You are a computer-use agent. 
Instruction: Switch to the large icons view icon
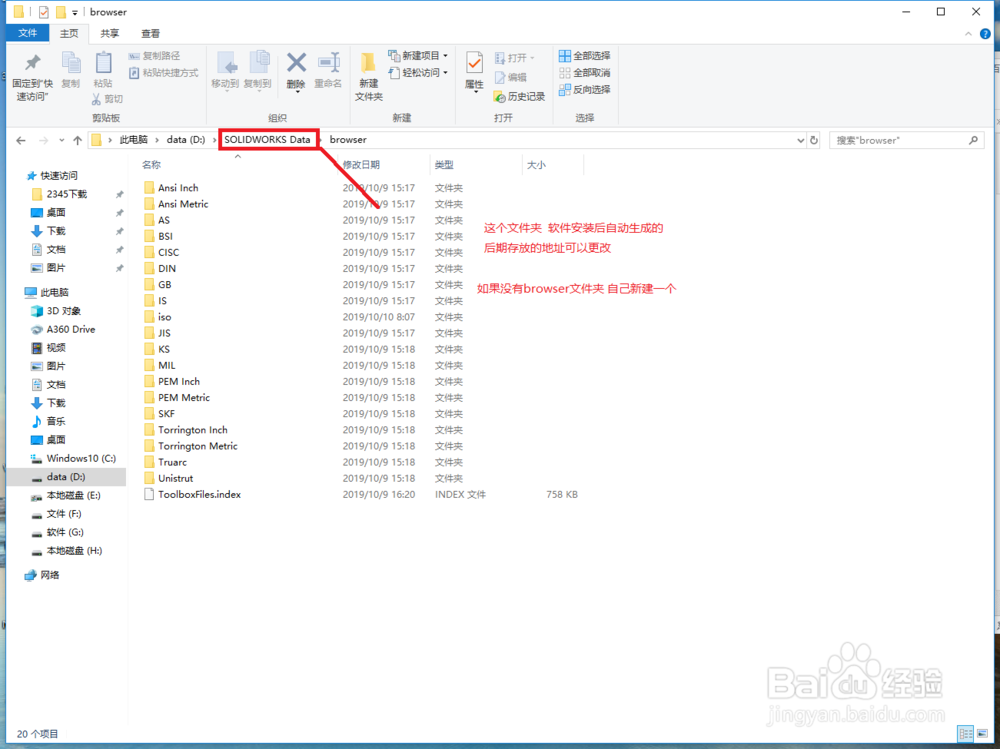[x=982, y=734]
